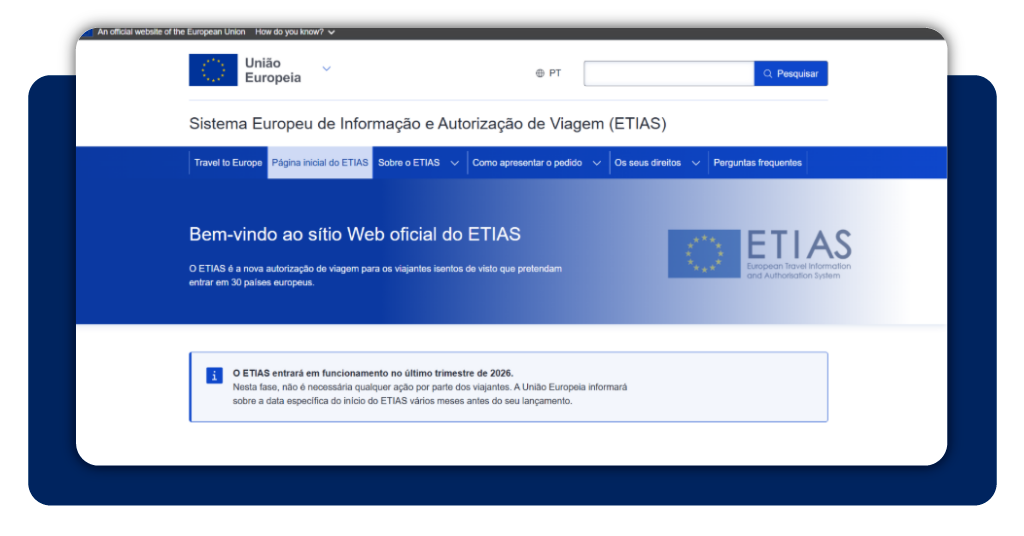
Task: Click the globe language icon
Action: pos(540,73)
